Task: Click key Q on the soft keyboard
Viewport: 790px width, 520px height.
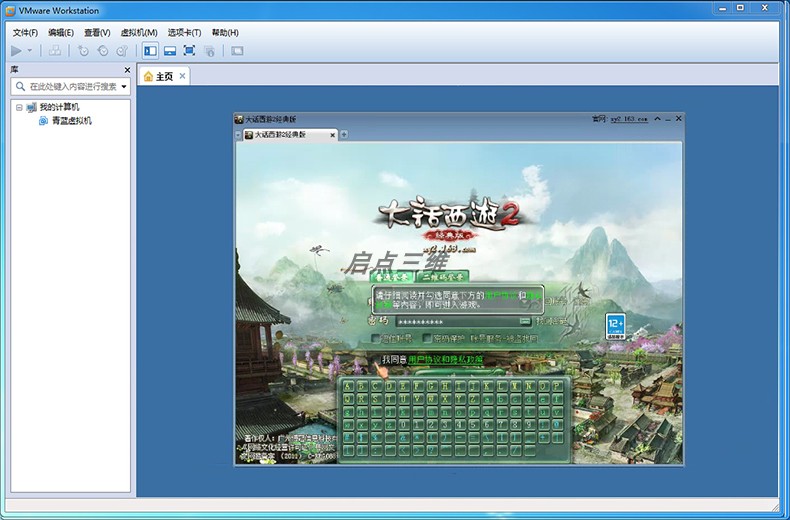Action: 349,399
